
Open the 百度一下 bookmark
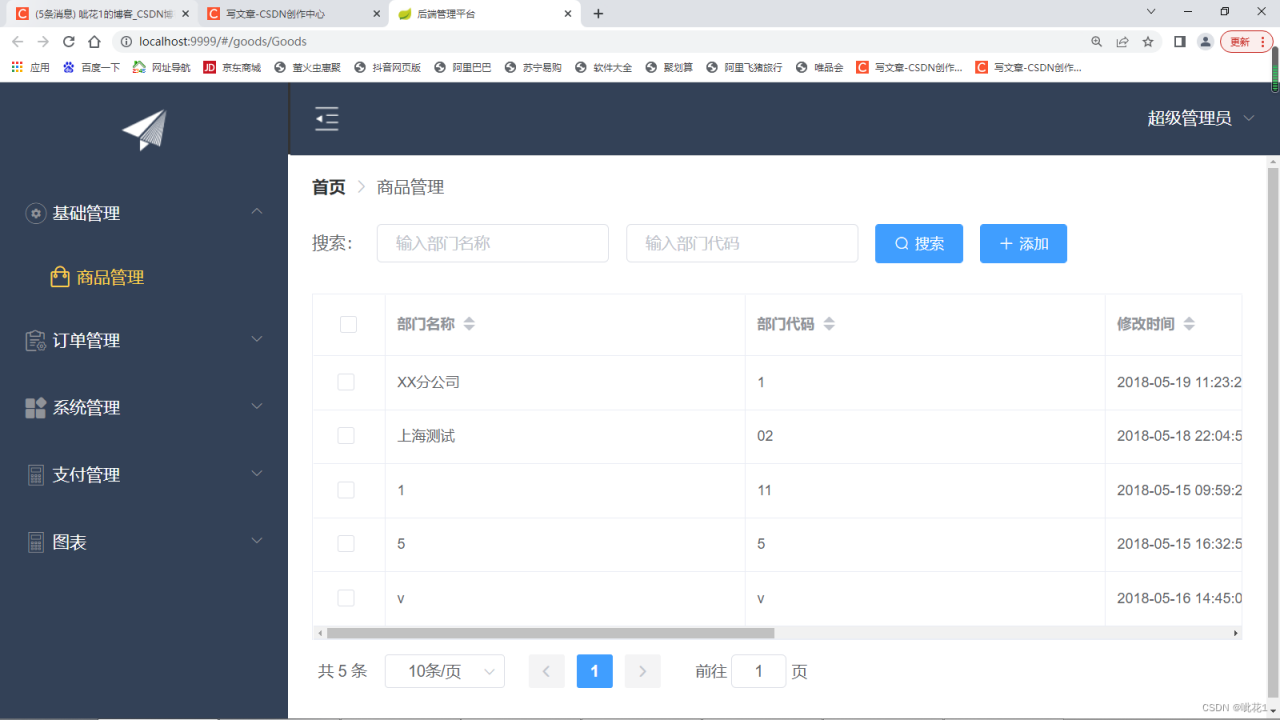91,67
